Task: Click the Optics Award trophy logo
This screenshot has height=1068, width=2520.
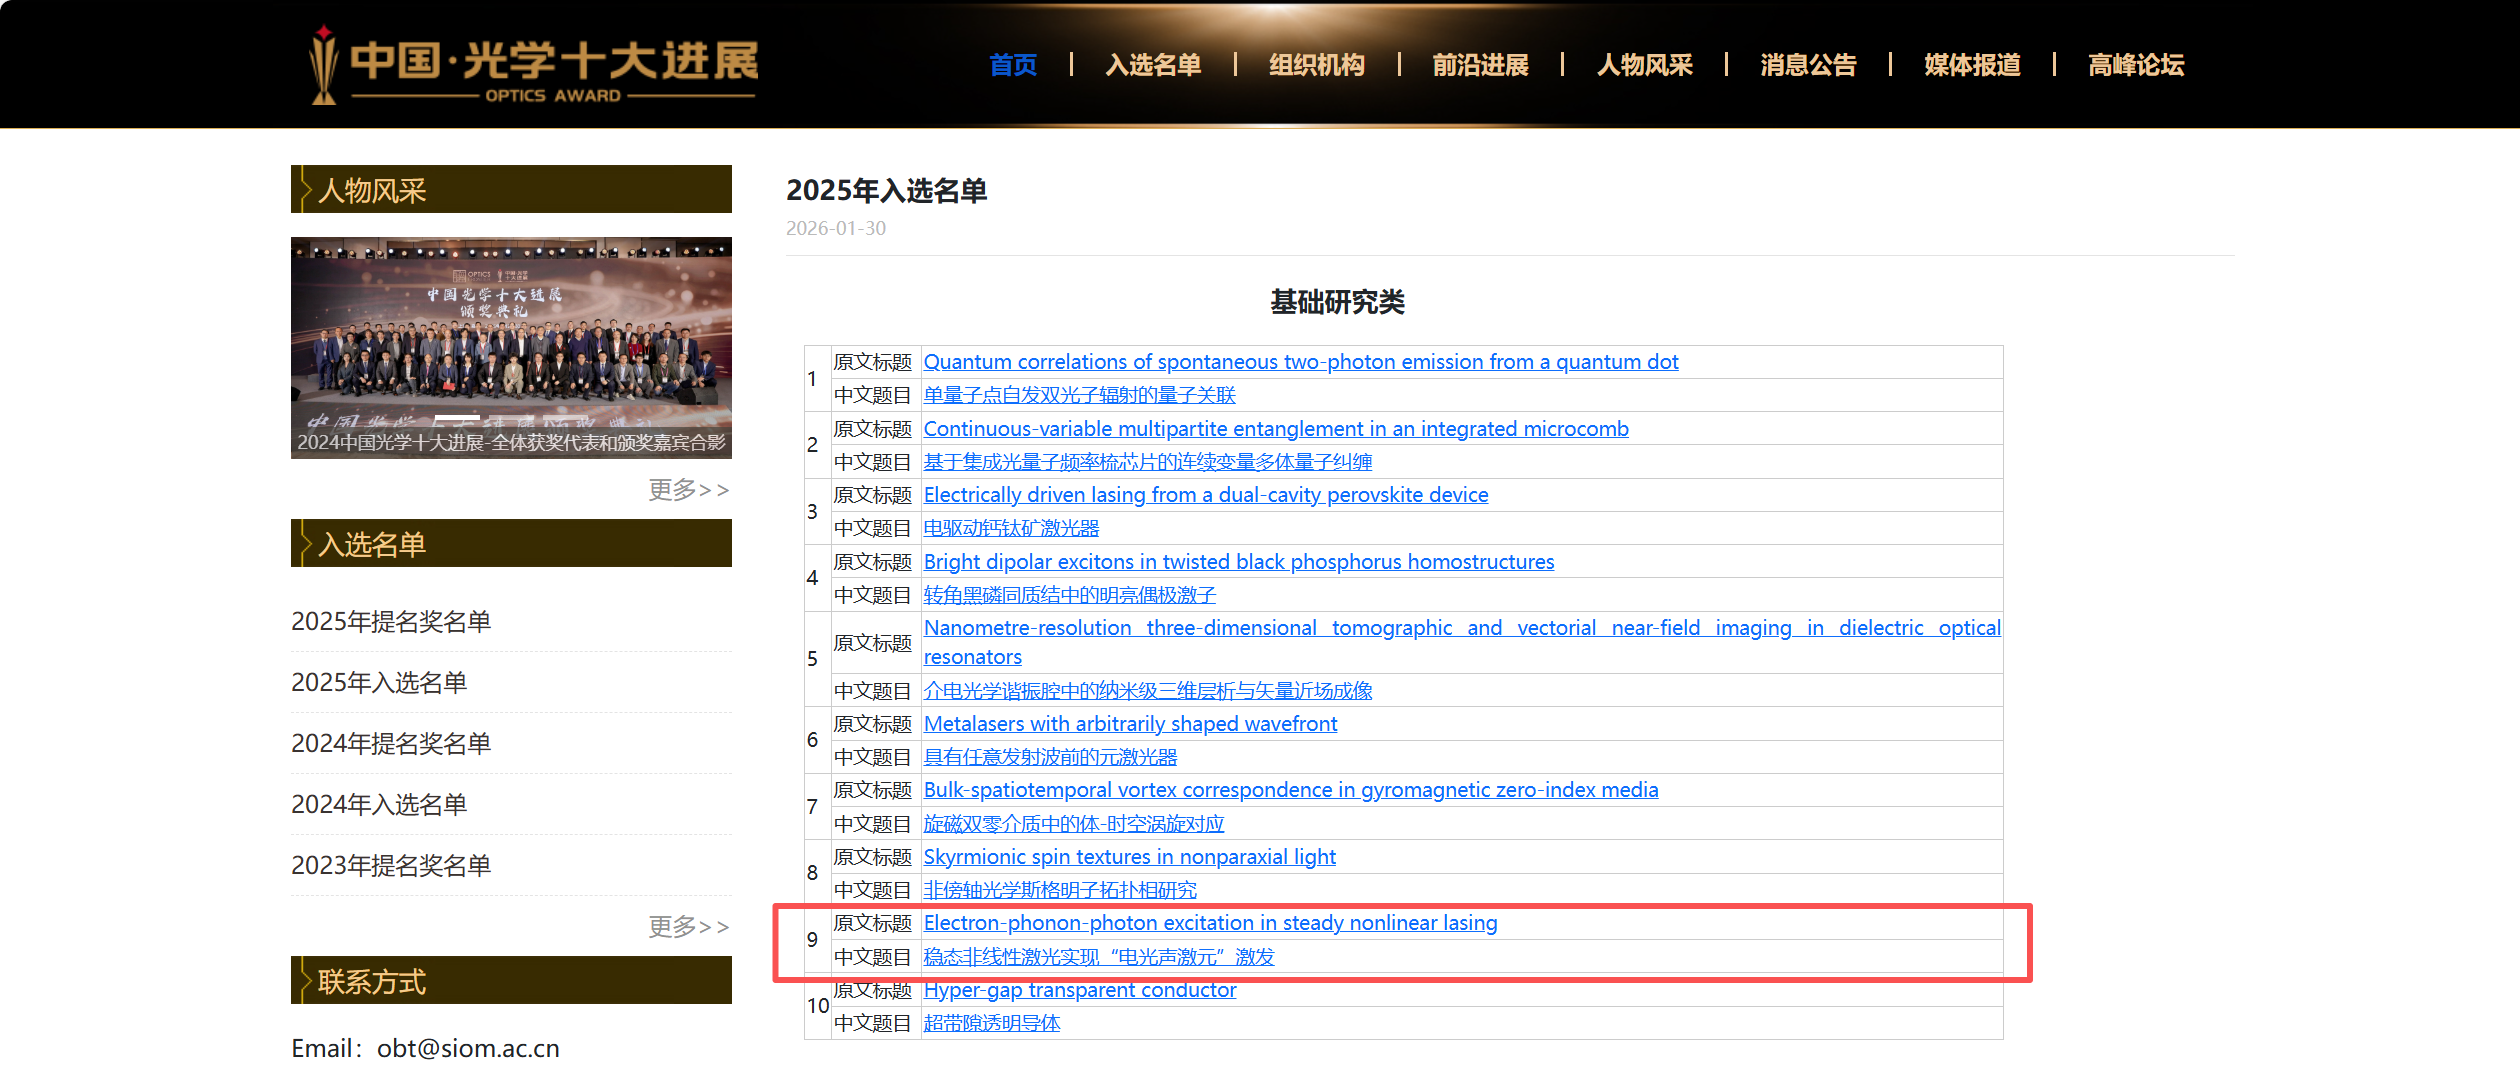Action: click(532, 65)
